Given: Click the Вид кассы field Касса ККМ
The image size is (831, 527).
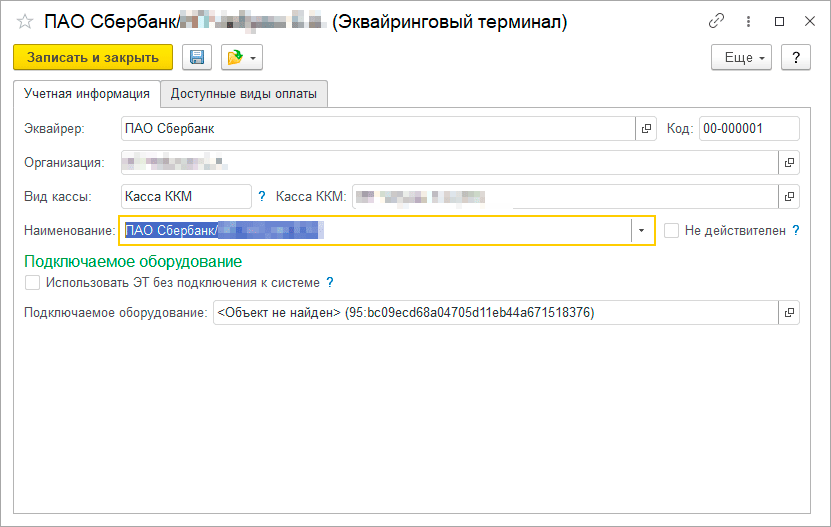Looking at the screenshot, I should pyautogui.click(x=186, y=196).
